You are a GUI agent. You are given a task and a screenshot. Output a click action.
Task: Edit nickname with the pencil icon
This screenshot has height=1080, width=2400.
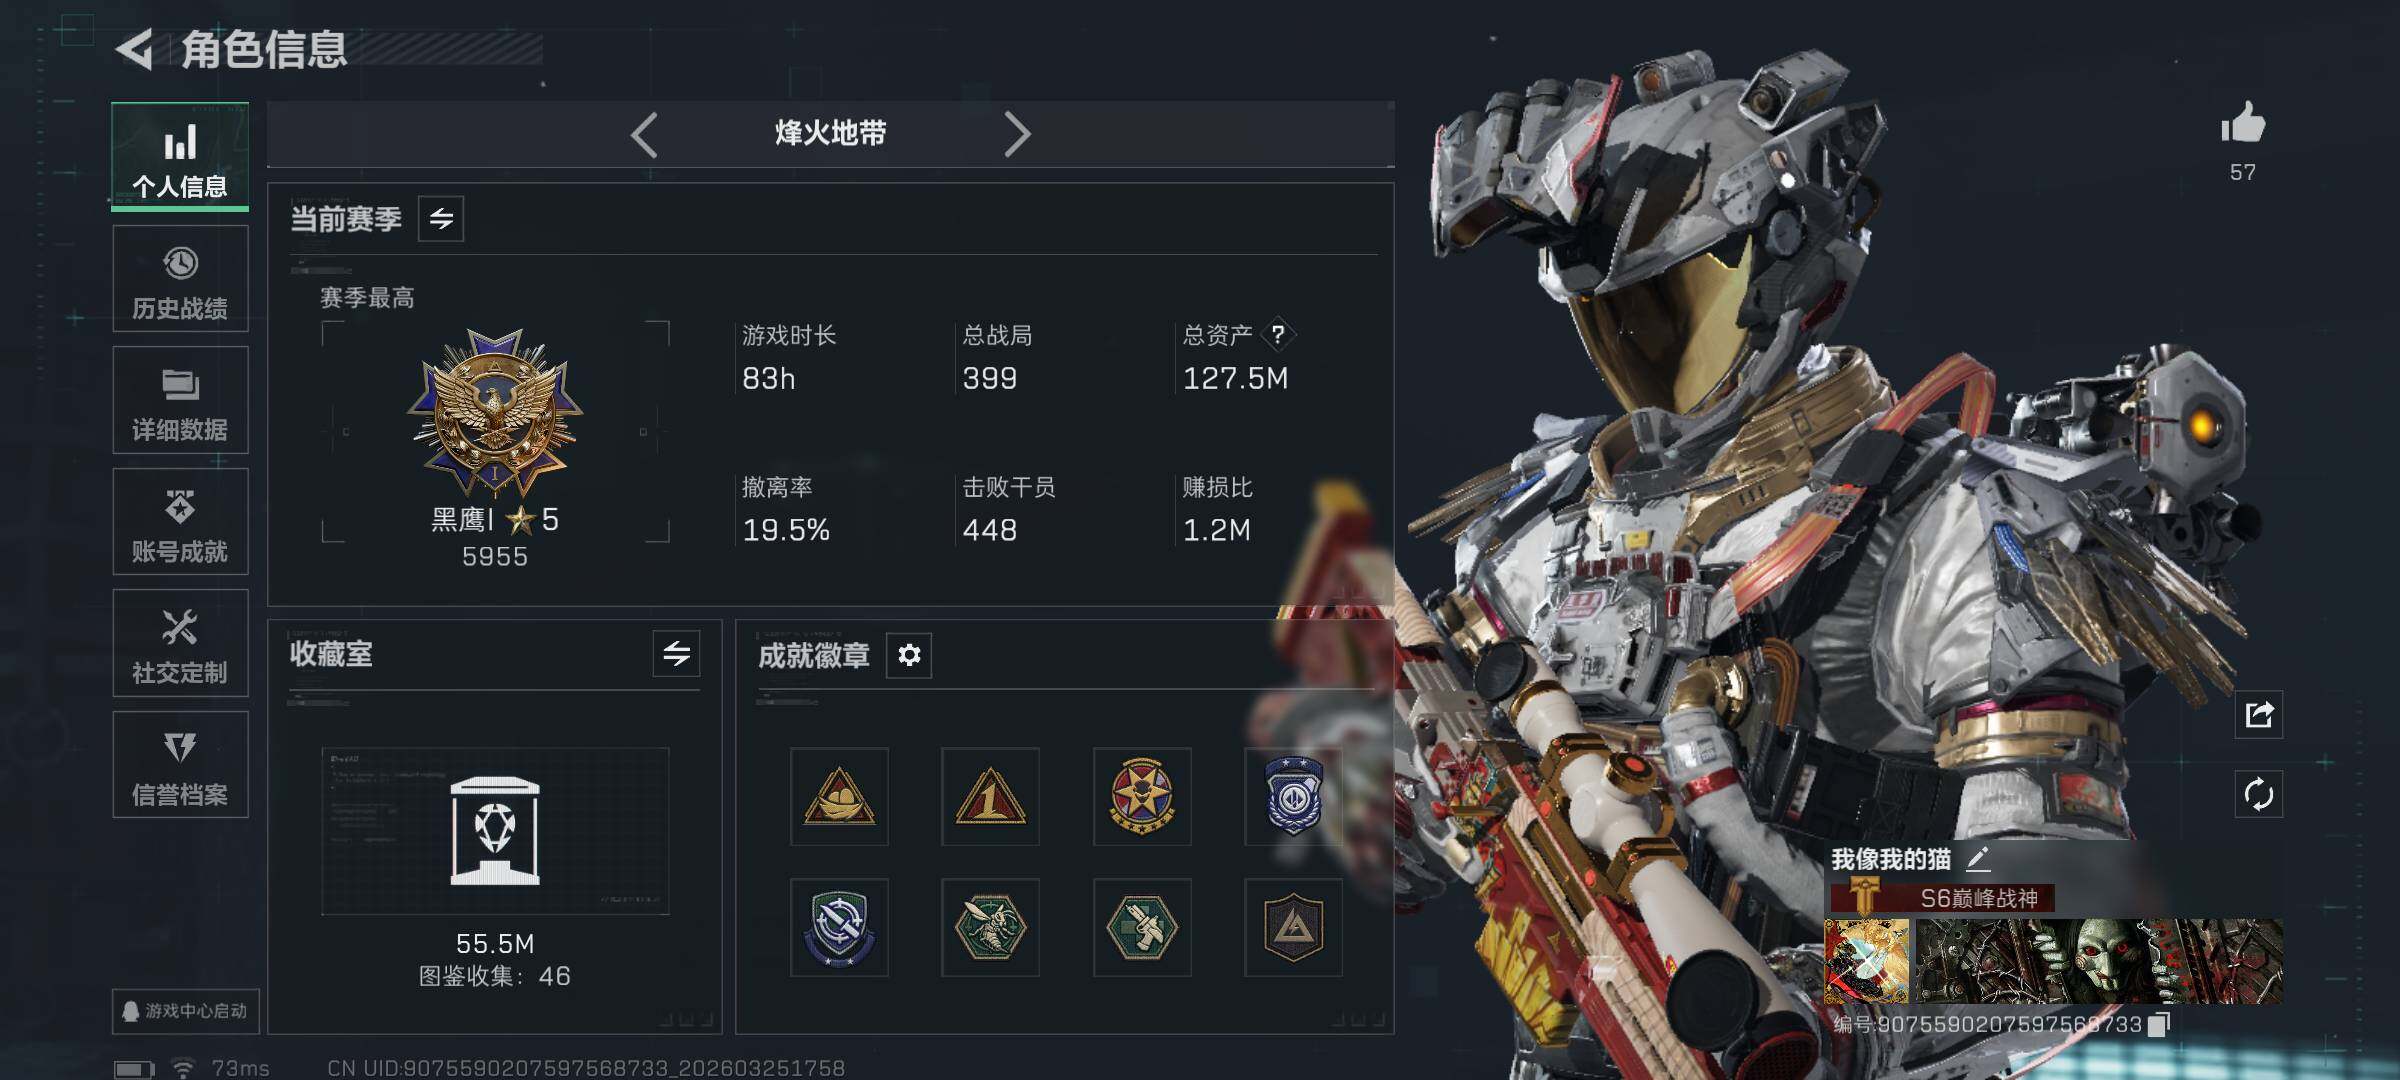[1977, 859]
